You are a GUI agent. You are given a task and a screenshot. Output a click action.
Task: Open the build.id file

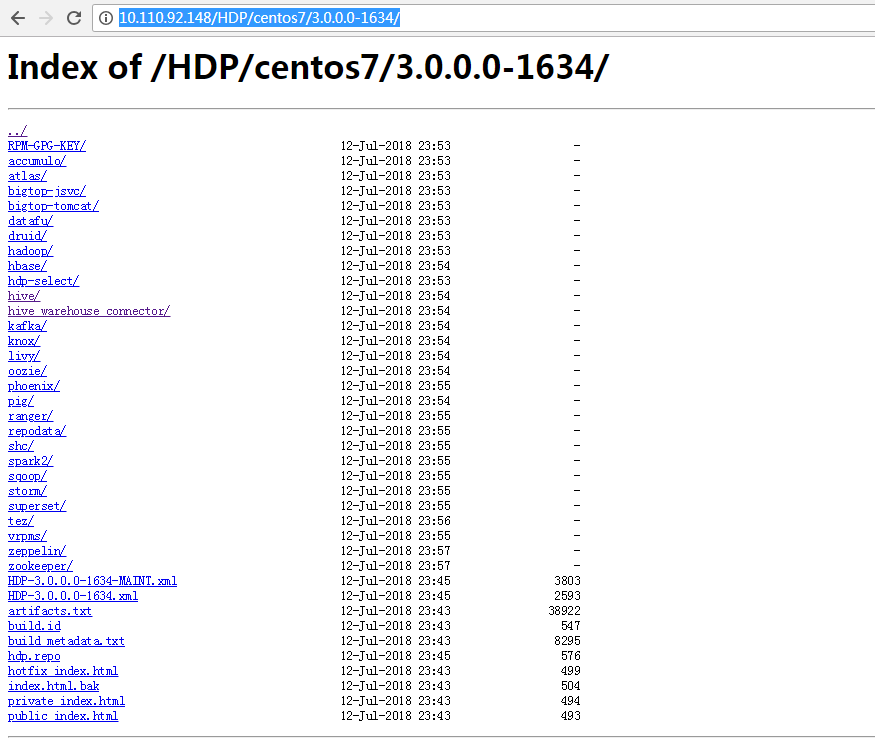(x=35, y=627)
